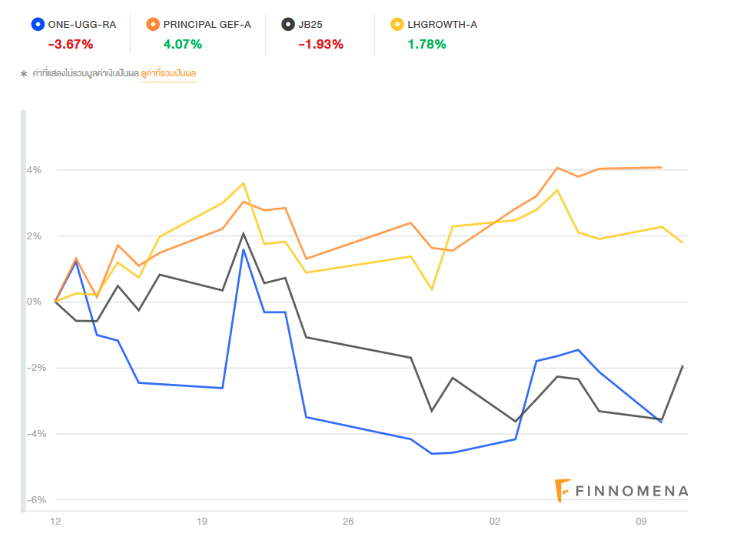Click the FINNOMENA logo watermark

(x=621, y=490)
